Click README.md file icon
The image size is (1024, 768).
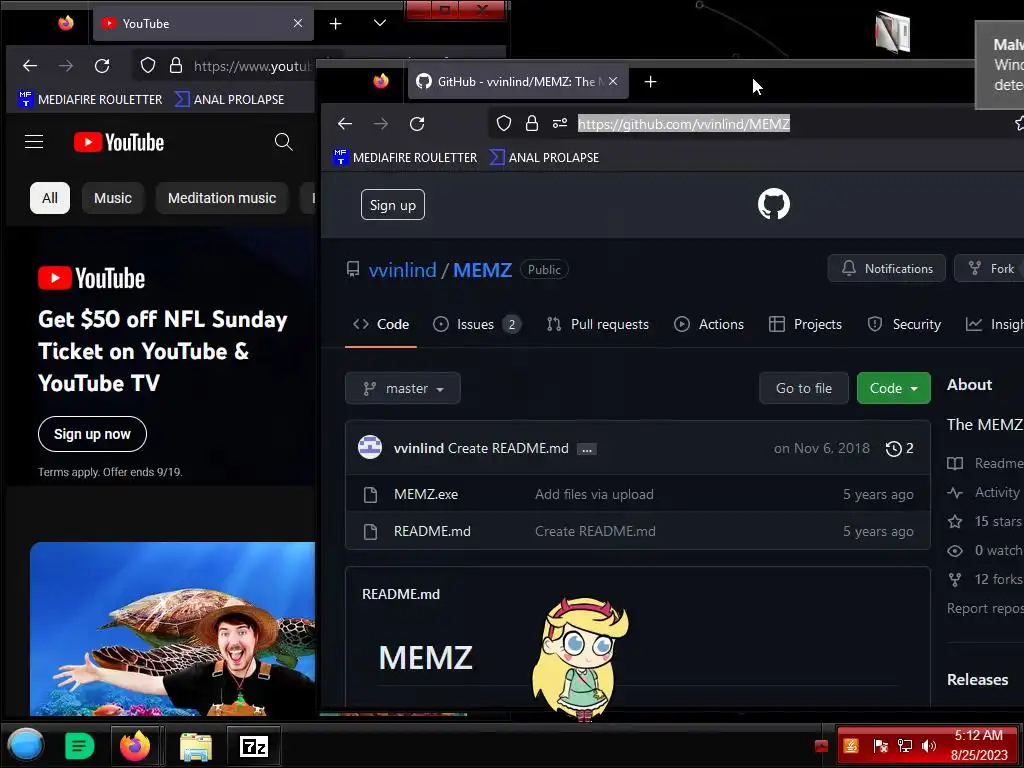tap(370, 532)
